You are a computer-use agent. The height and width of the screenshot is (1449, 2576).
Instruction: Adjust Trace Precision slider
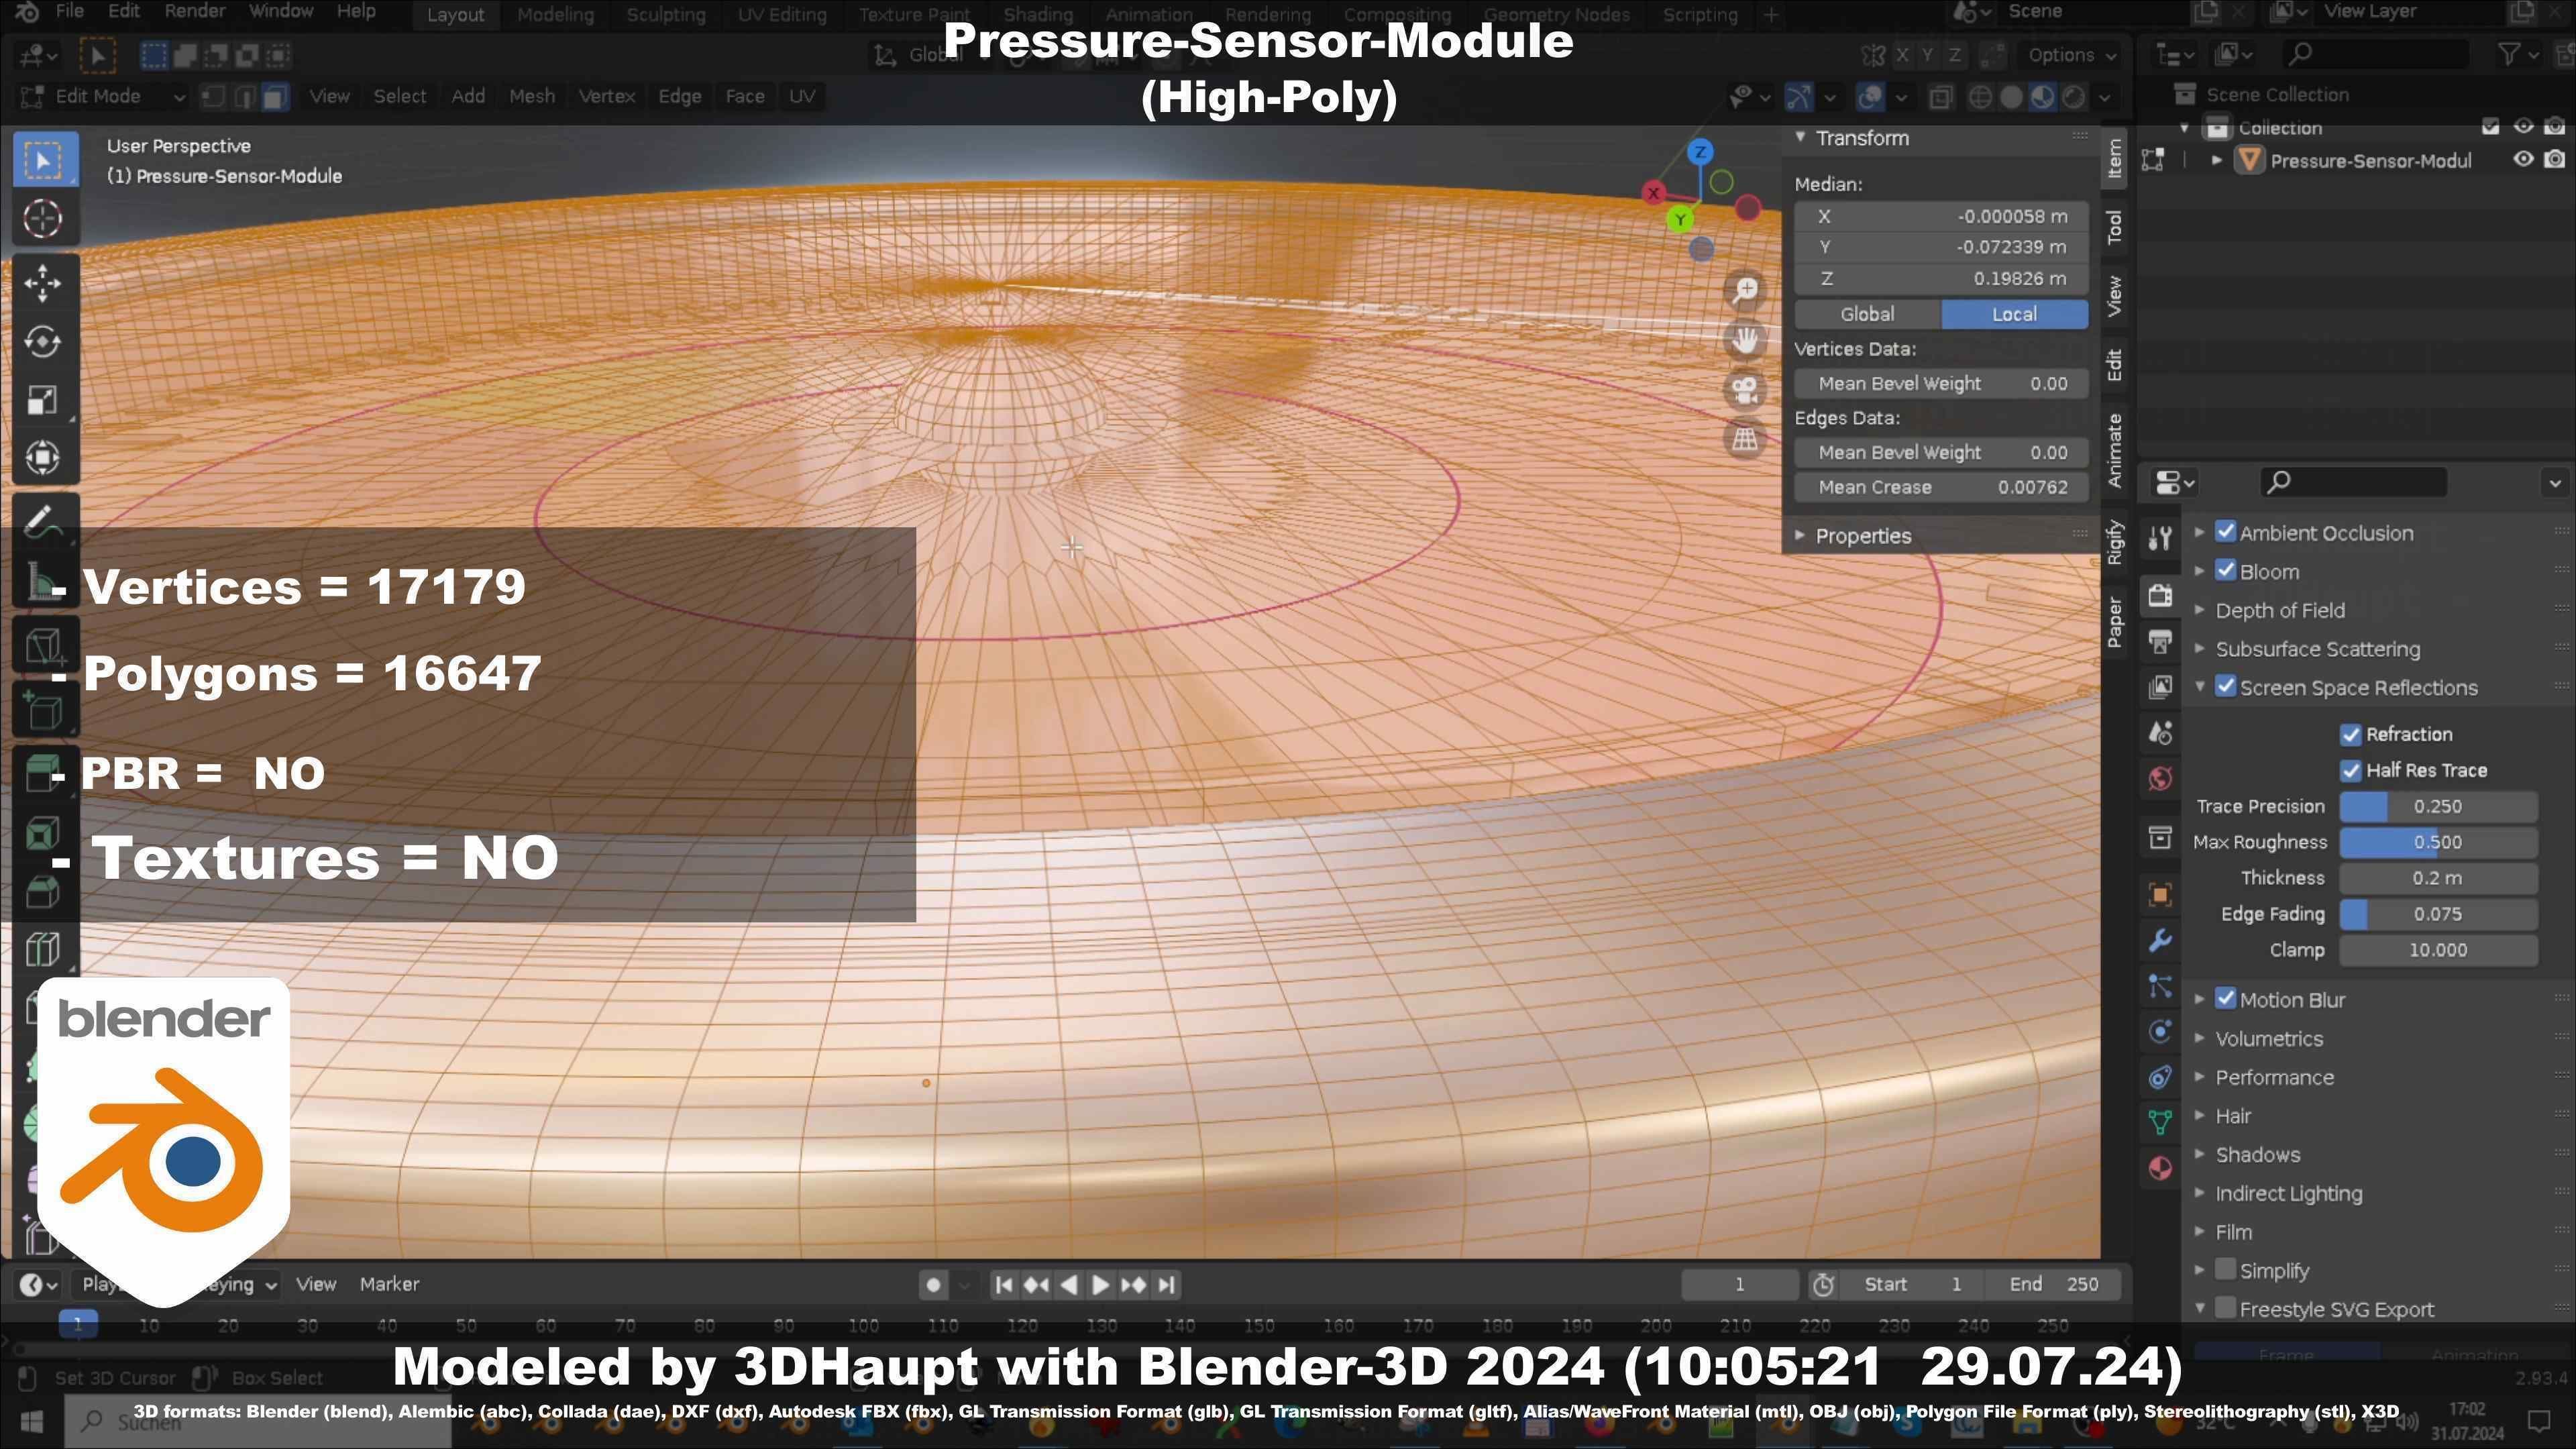(2437, 807)
